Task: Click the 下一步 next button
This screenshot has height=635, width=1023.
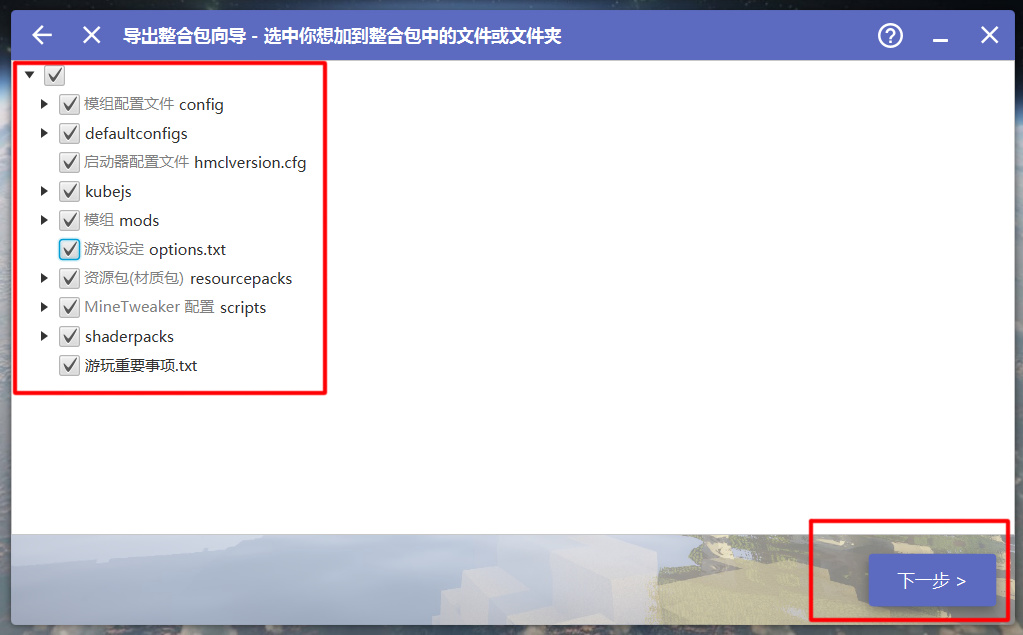Action: (932, 580)
